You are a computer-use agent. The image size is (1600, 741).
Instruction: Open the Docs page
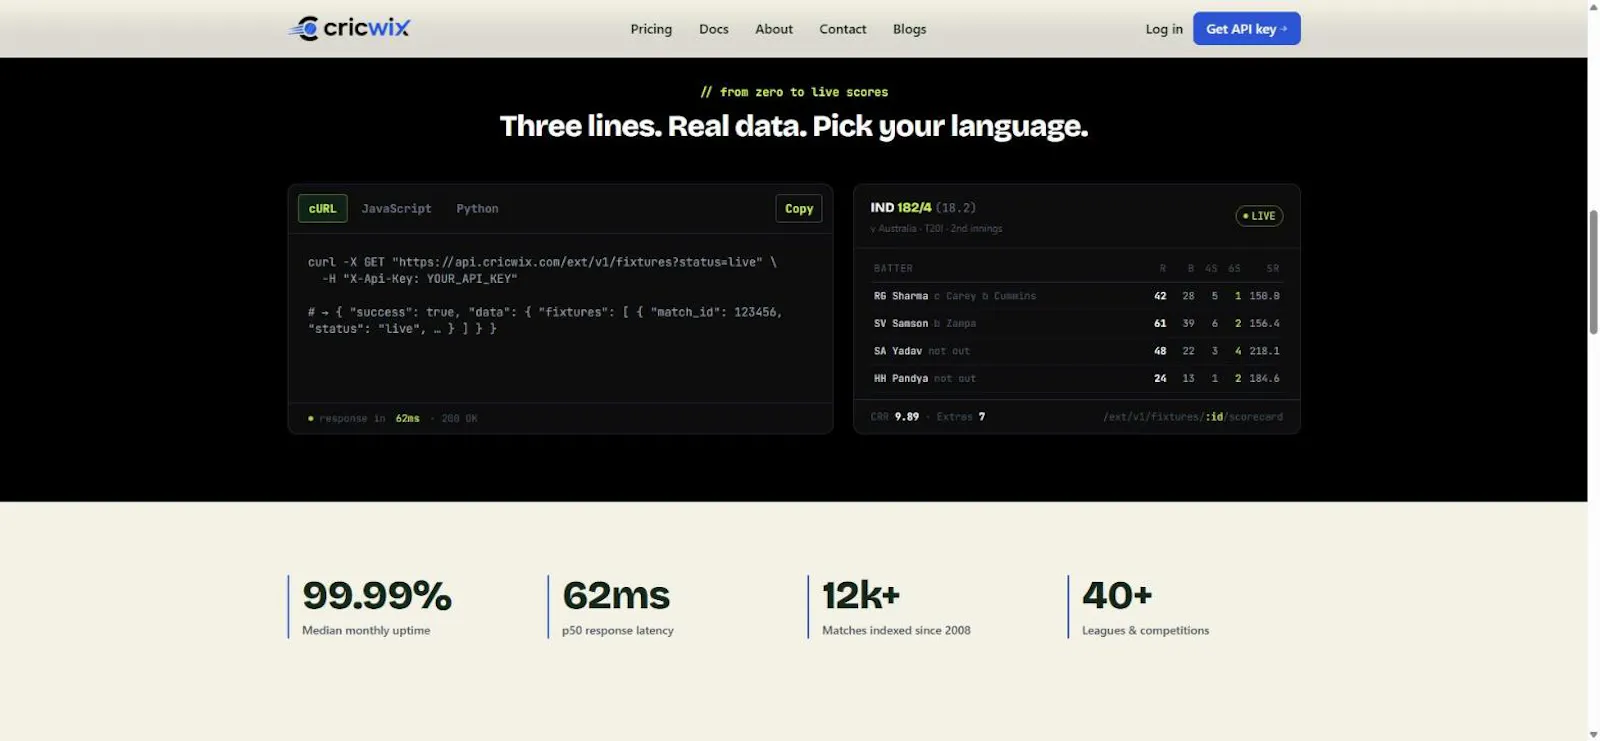click(x=714, y=29)
